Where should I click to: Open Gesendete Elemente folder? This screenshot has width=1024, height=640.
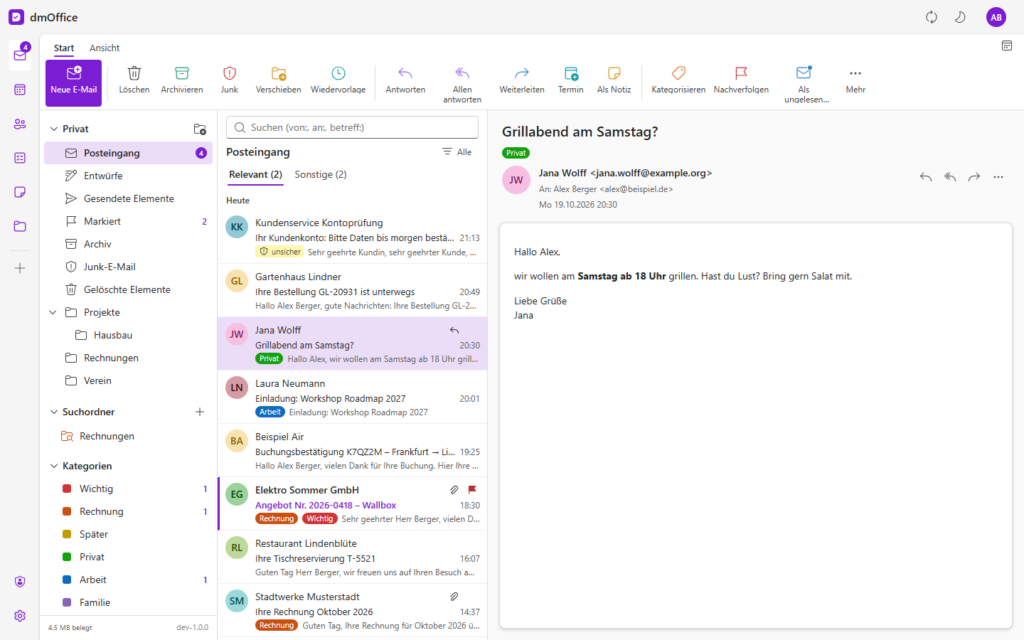click(129, 199)
